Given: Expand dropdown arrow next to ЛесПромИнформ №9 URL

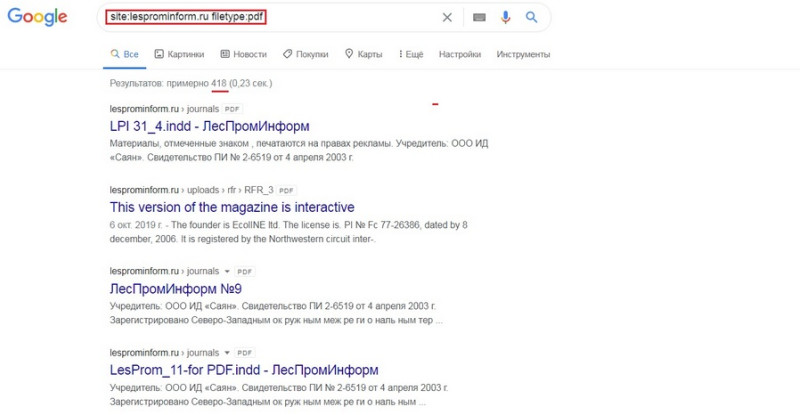Looking at the screenshot, I should click(227, 272).
